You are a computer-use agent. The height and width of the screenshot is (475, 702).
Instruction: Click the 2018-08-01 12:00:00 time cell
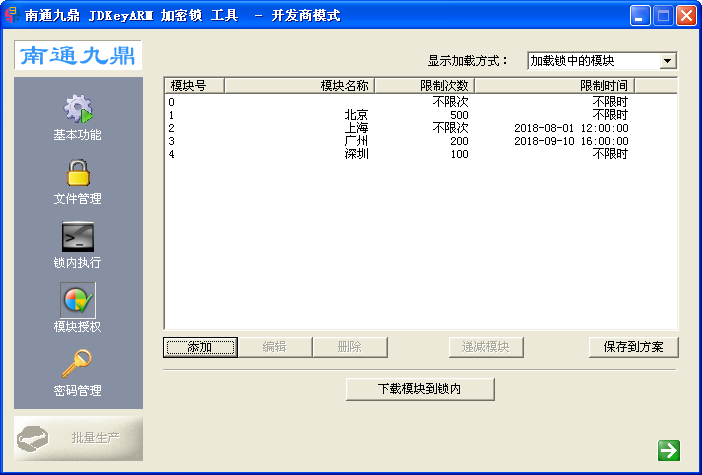tap(571, 128)
